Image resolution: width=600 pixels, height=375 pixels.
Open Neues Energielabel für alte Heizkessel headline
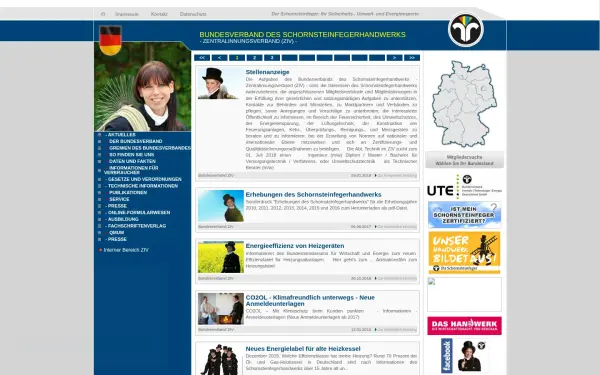[303, 349]
